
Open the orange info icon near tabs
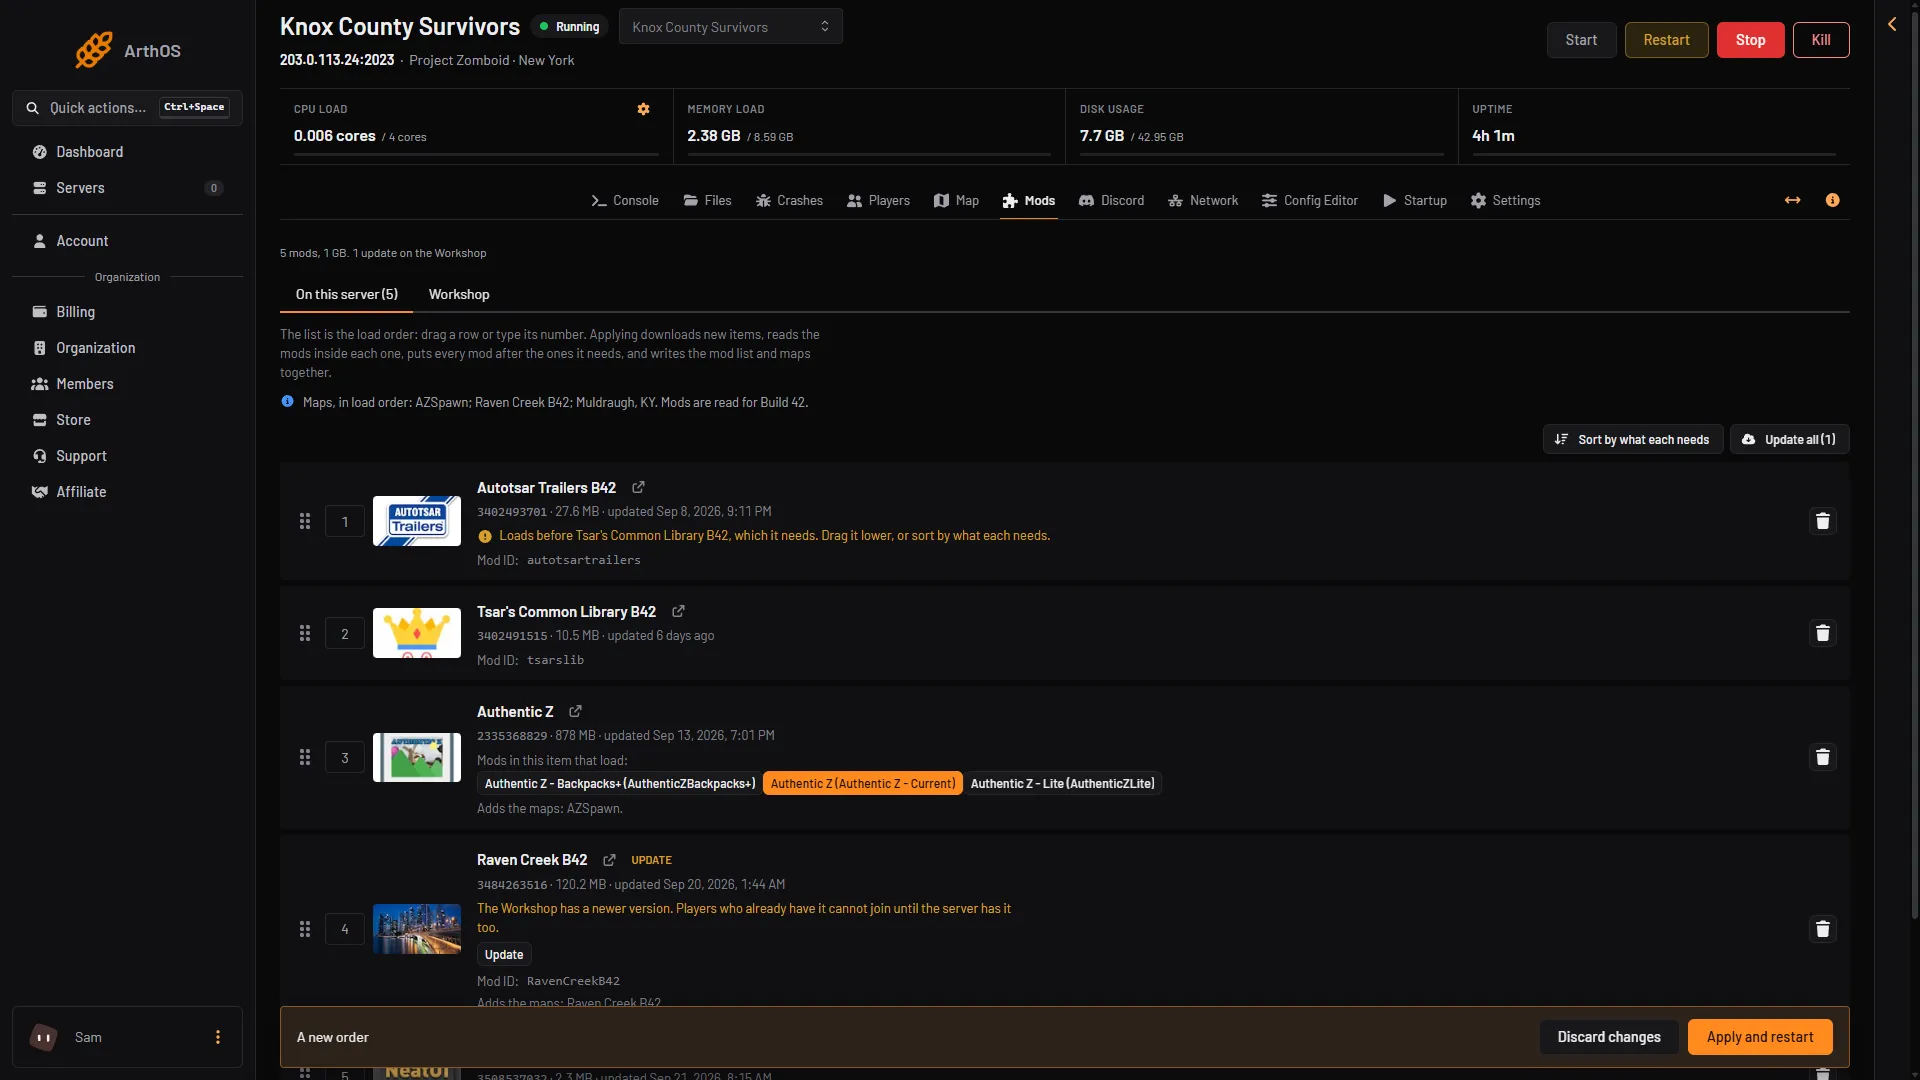pyautogui.click(x=1832, y=200)
